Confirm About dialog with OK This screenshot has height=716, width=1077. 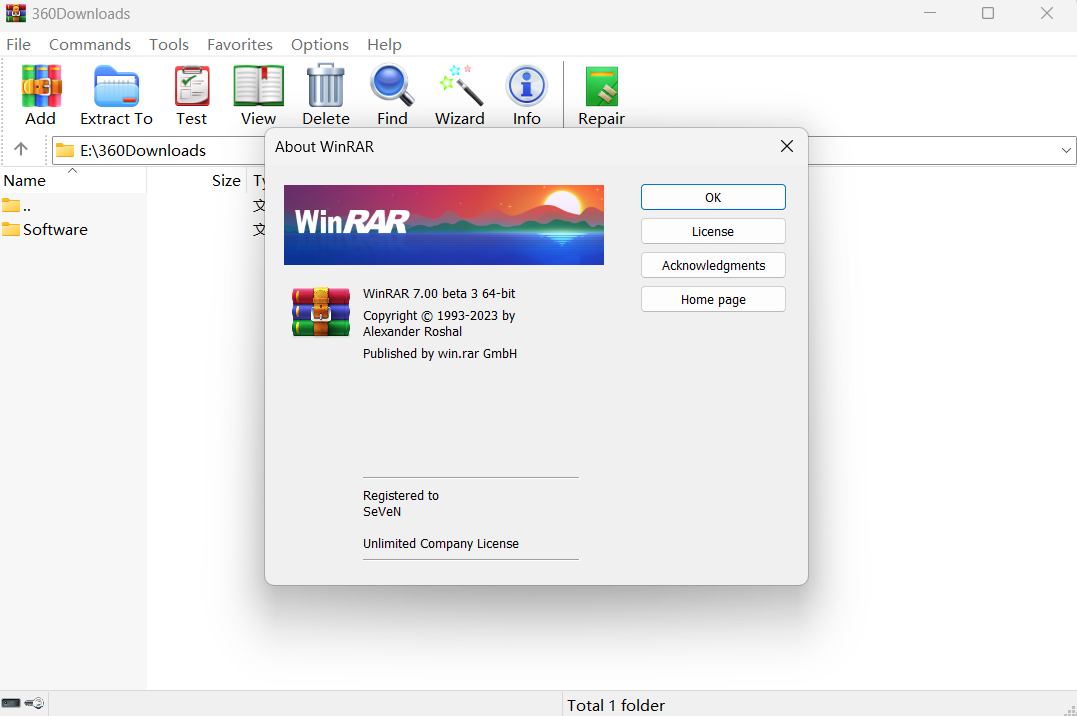coord(713,197)
